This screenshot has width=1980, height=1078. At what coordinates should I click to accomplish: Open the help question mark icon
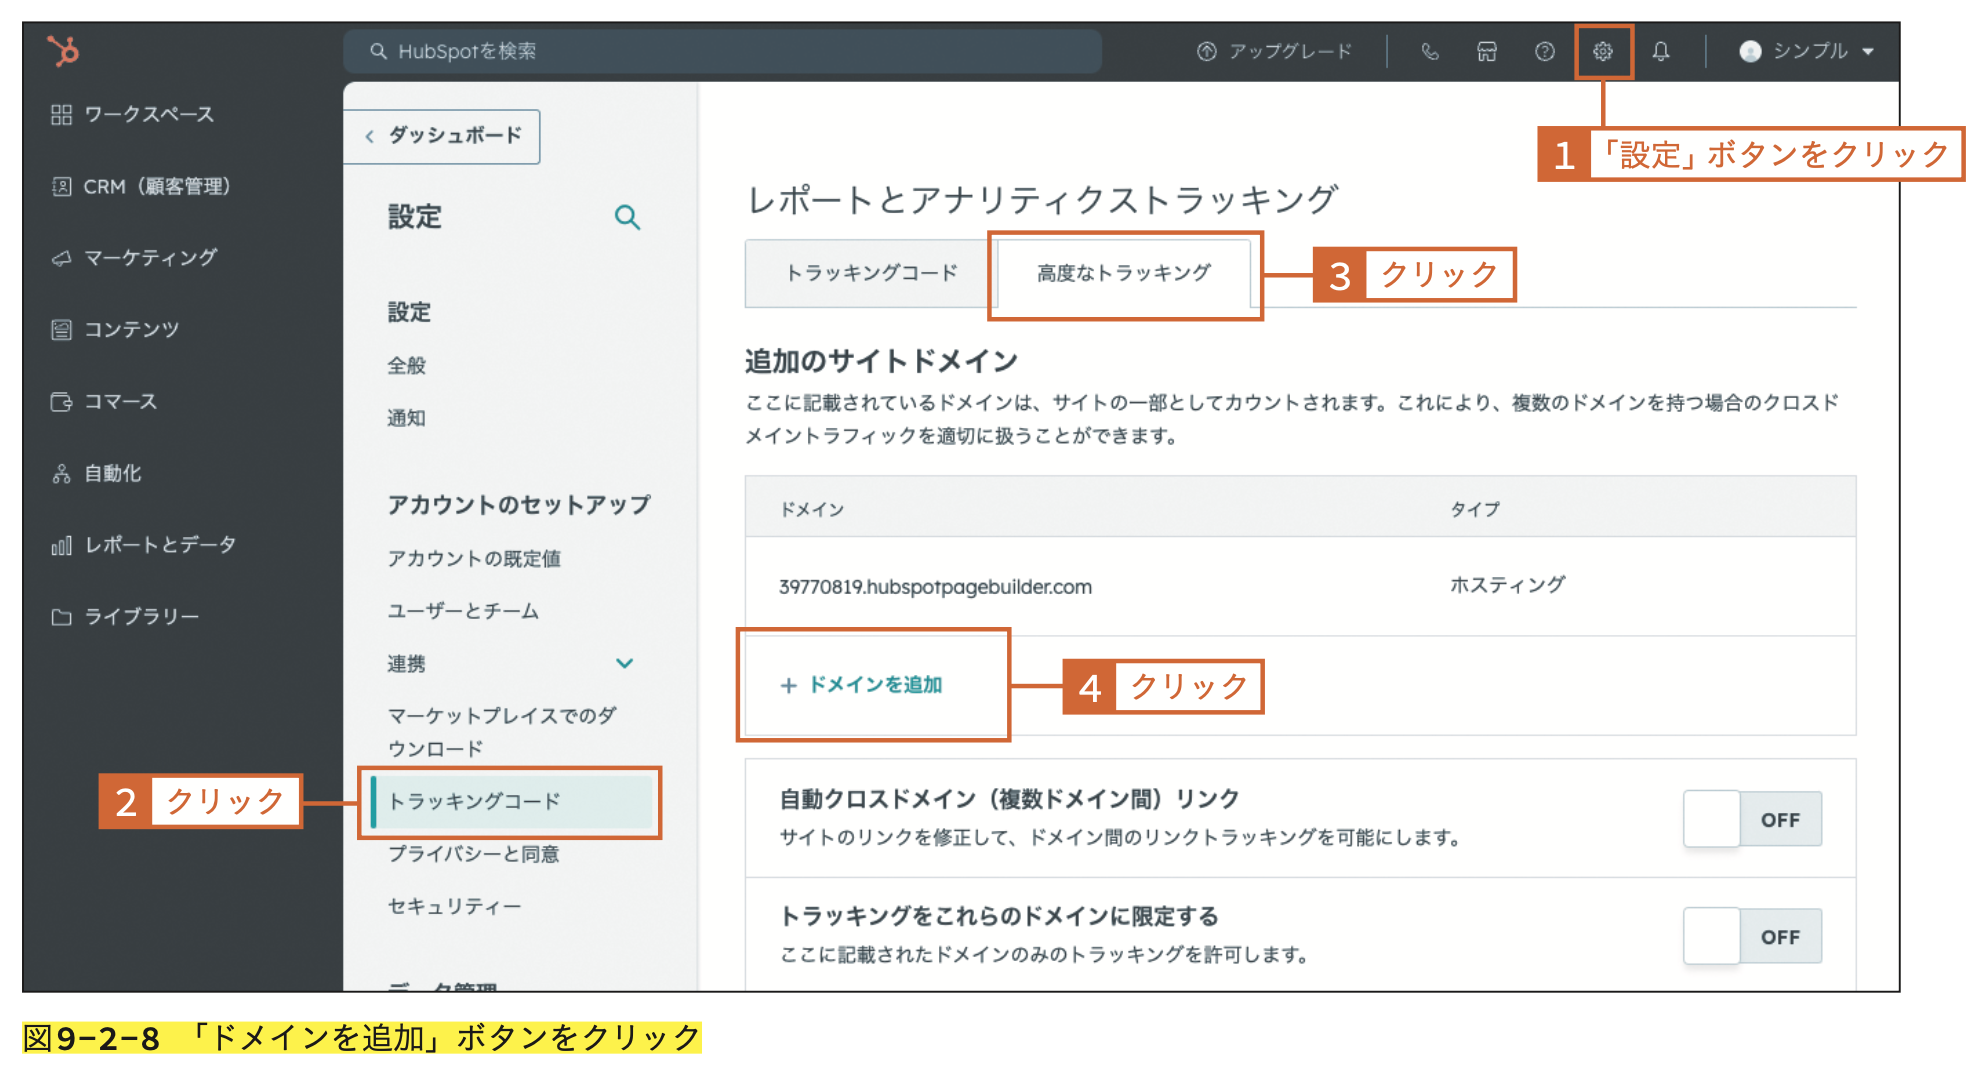point(1545,51)
